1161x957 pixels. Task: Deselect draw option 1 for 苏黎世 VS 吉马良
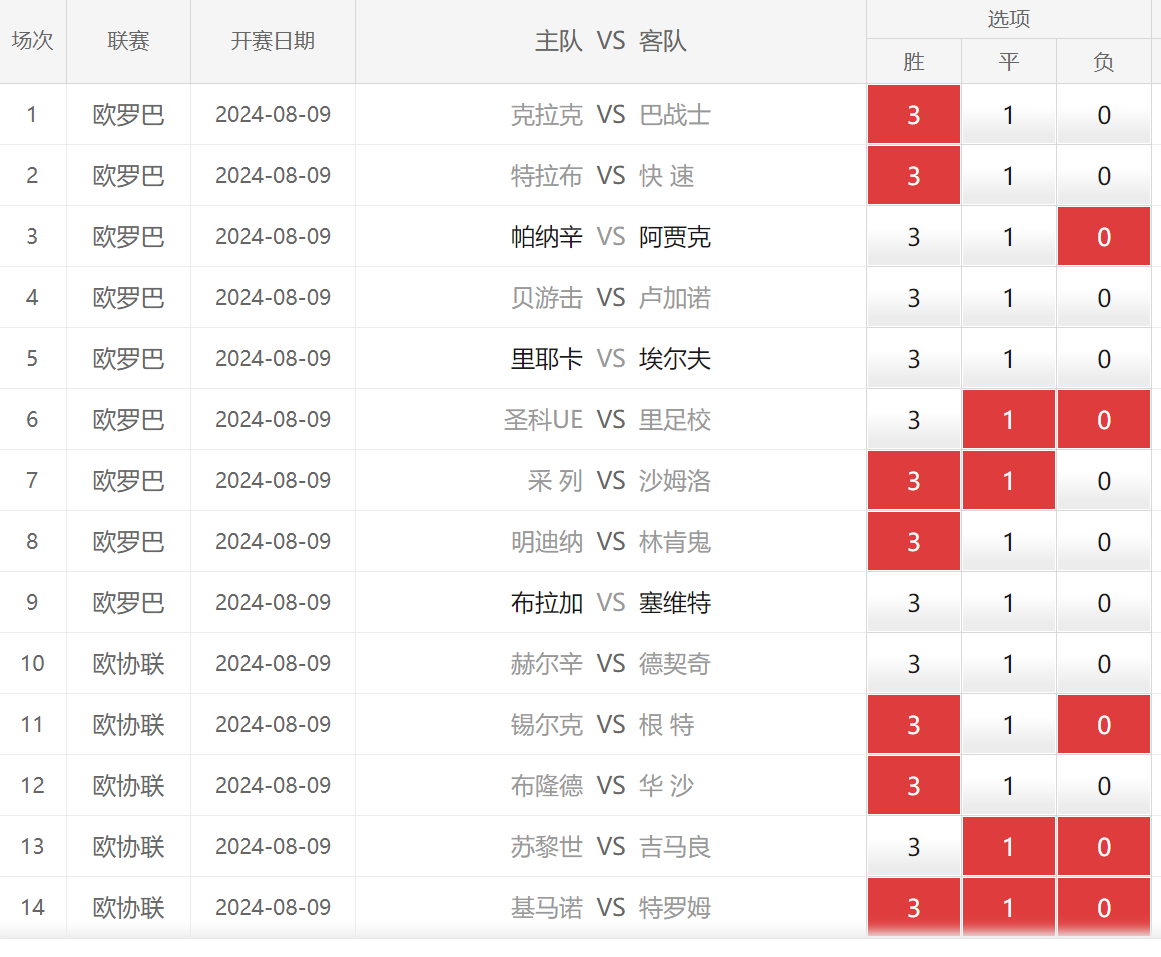tap(1008, 846)
